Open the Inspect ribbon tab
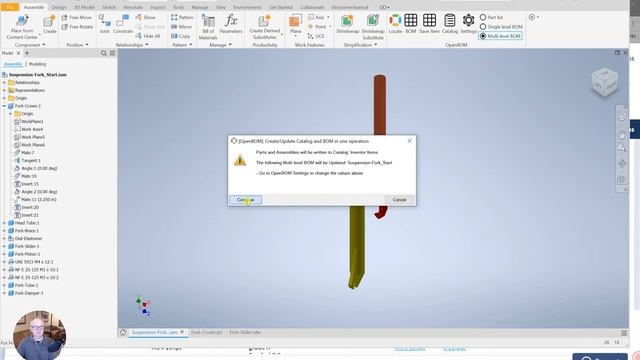 tap(158, 7)
